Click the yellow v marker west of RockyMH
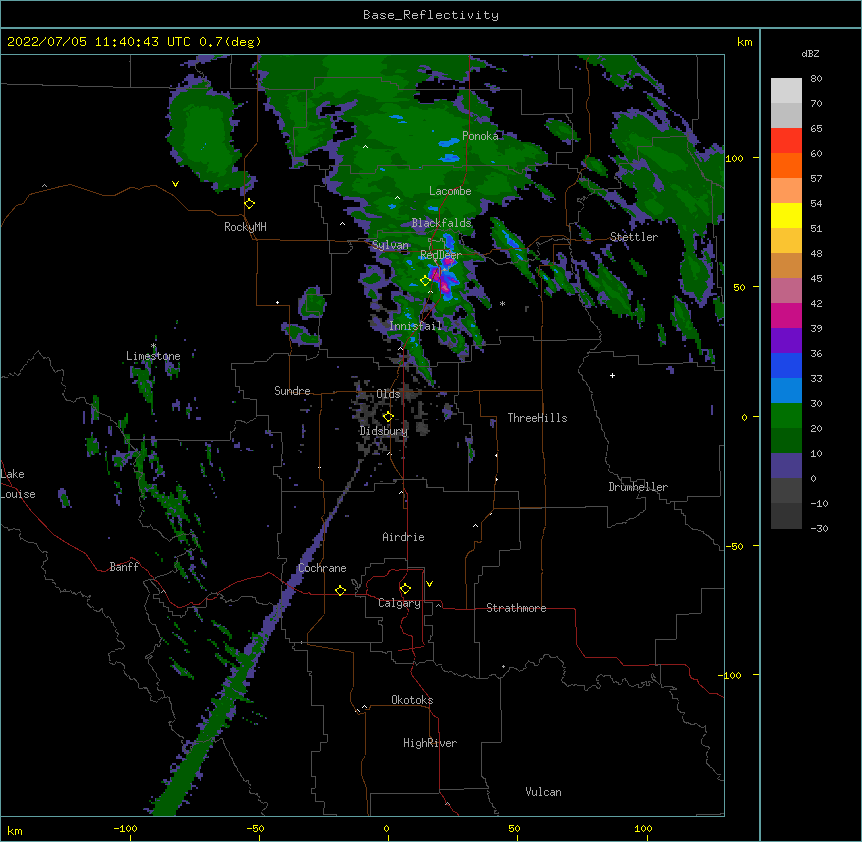The image size is (862, 842). pos(175,184)
